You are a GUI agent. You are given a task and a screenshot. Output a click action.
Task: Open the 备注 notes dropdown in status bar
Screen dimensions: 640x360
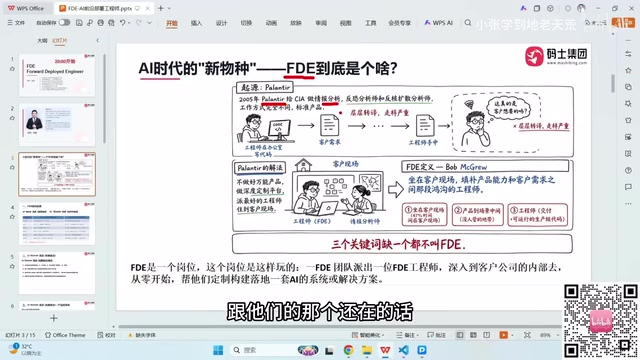coord(407,335)
